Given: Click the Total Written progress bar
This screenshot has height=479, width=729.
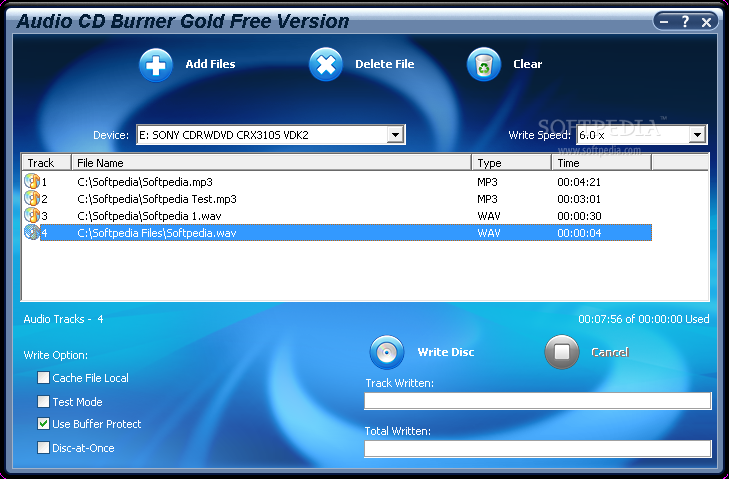Looking at the screenshot, I should [x=537, y=449].
